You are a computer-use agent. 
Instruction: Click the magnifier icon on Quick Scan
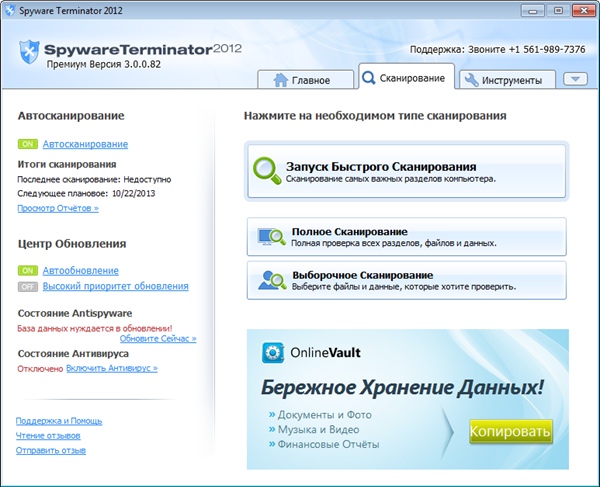point(267,169)
